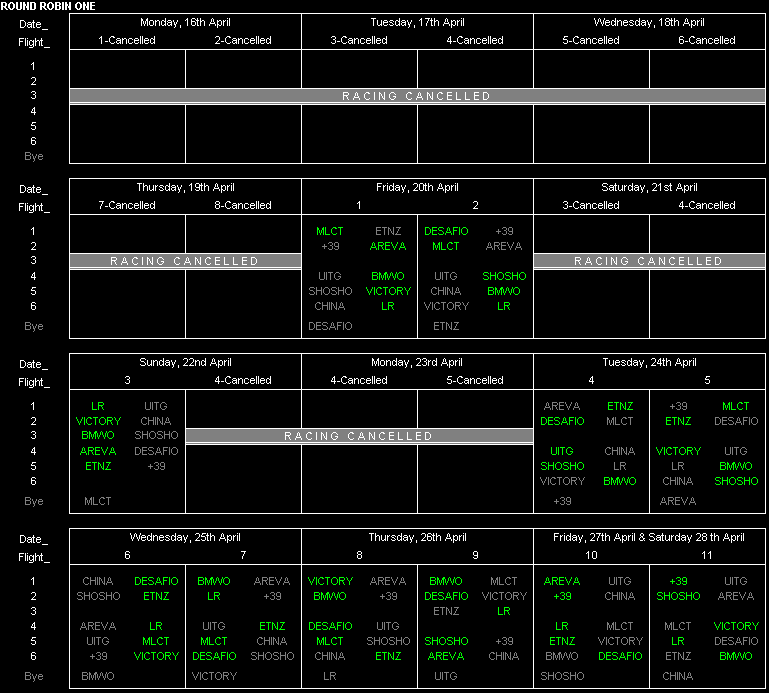
Task: Select grey ETNZ in flight 9
Action: click(446, 611)
